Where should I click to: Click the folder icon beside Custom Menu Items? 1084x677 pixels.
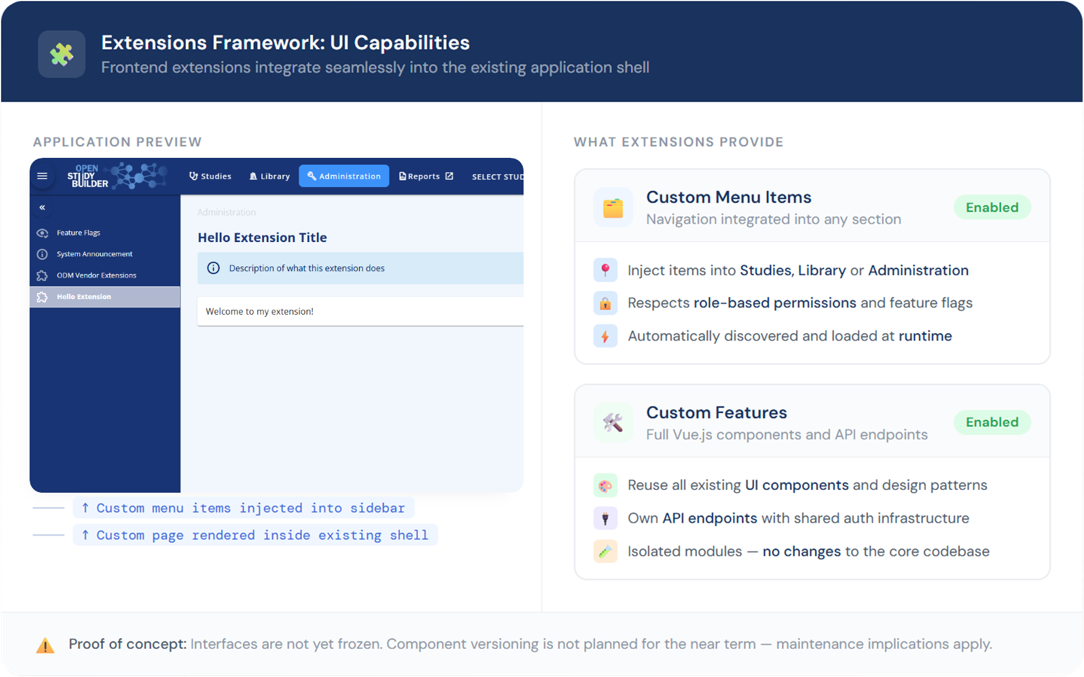(x=612, y=207)
